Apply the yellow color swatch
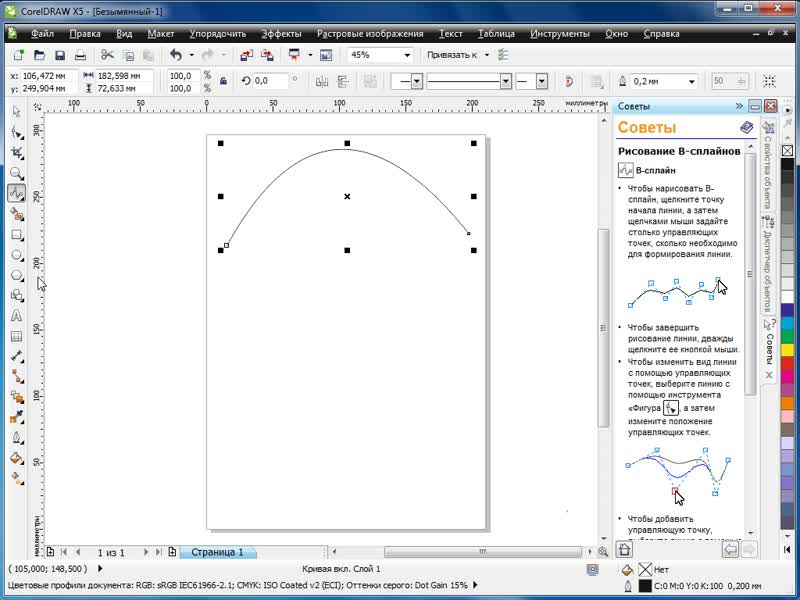Screen dimensions: 800x600 [x=787, y=349]
